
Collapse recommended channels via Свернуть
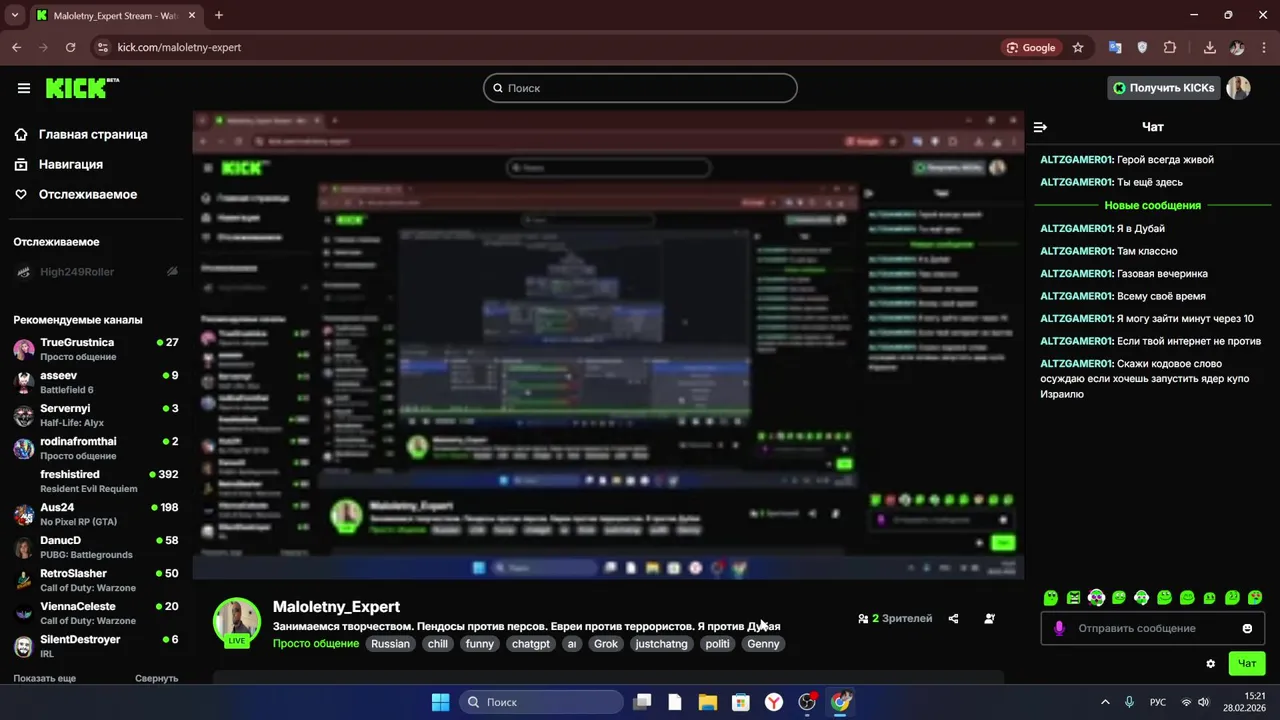point(157,678)
